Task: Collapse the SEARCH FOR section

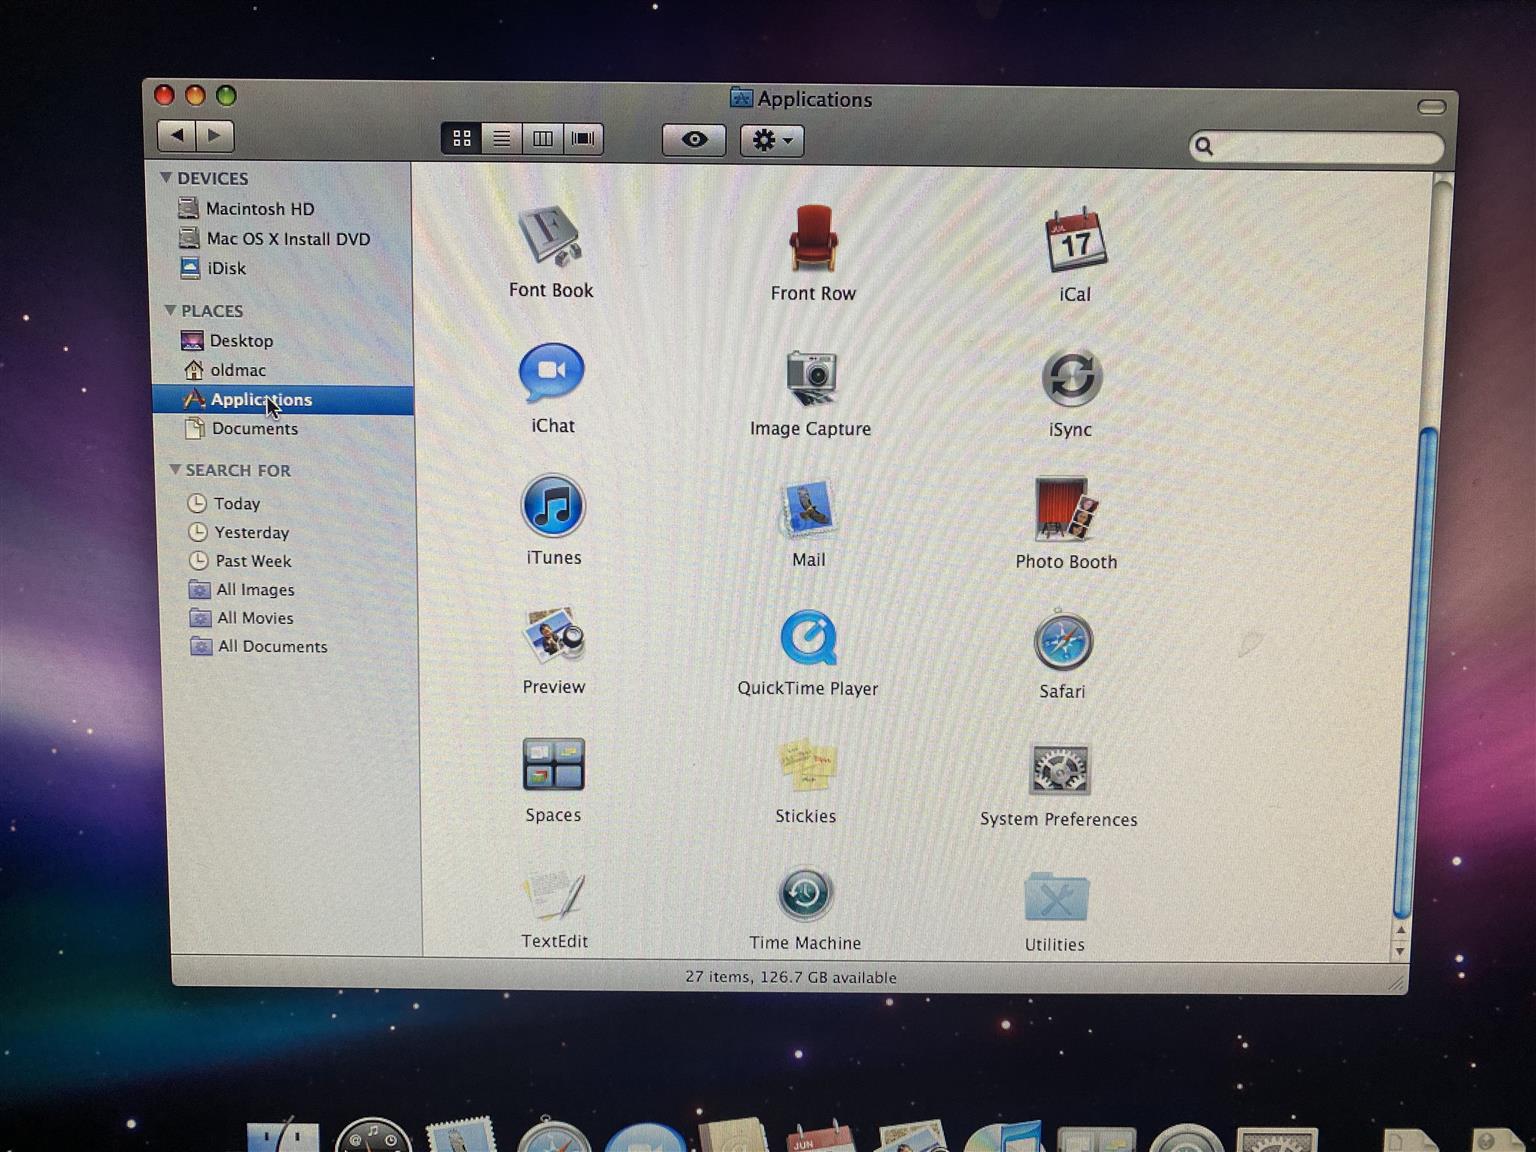Action: [x=175, y=470]
